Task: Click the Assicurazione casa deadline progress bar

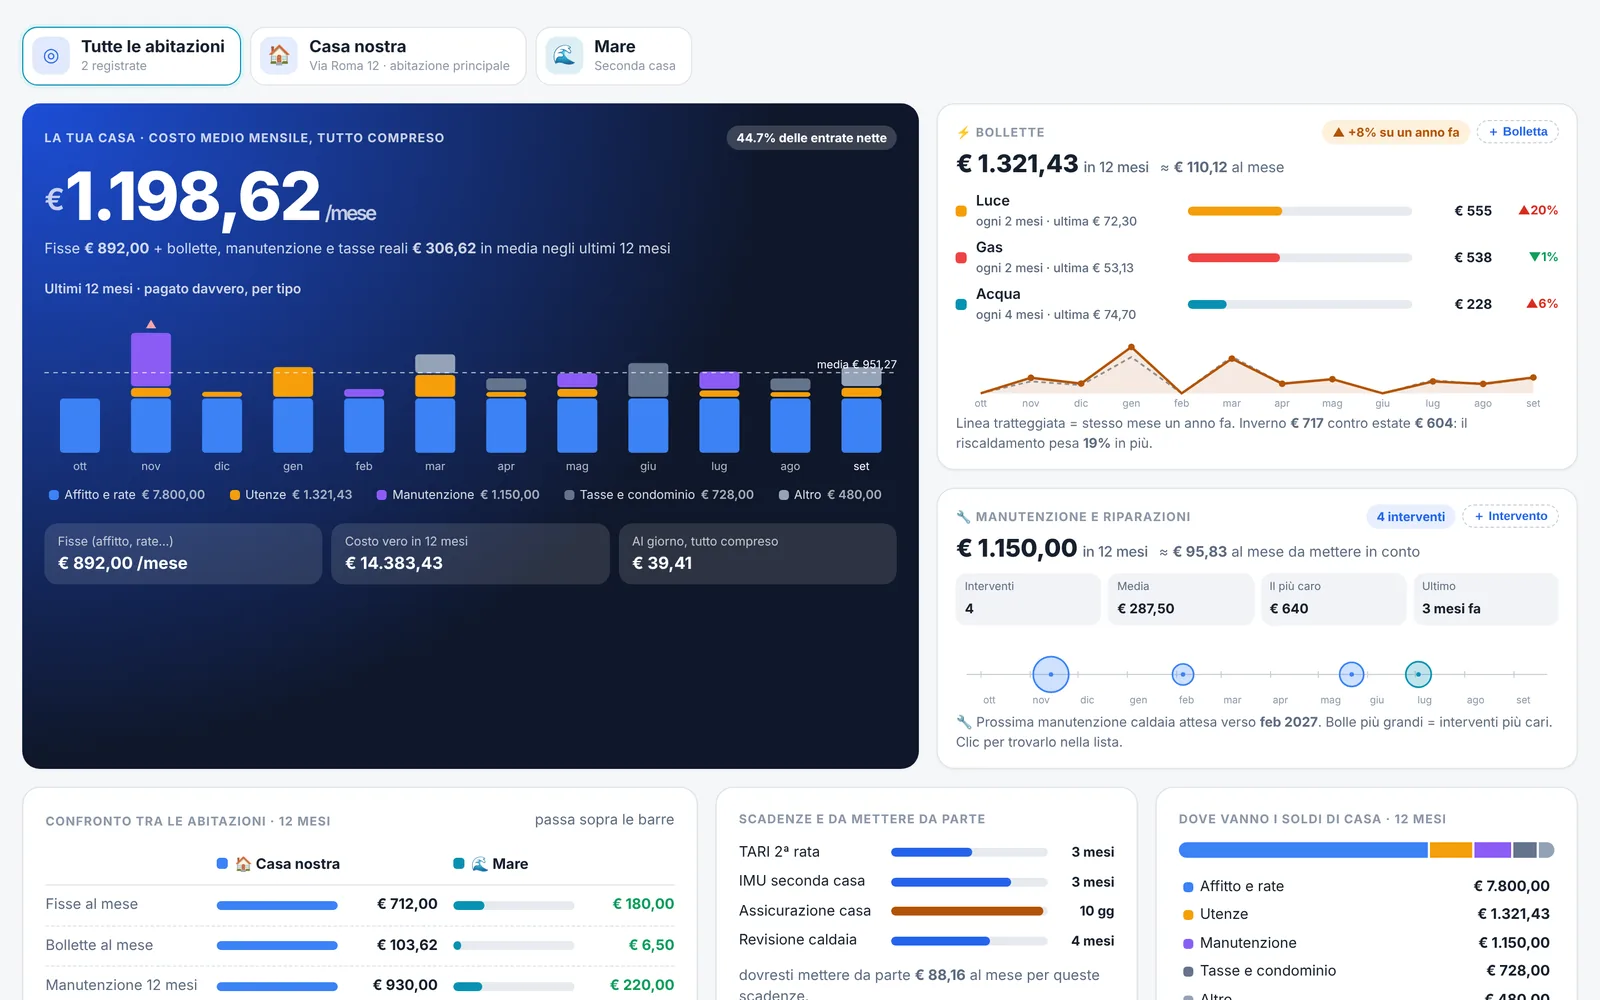Action: tap(967, 911)
